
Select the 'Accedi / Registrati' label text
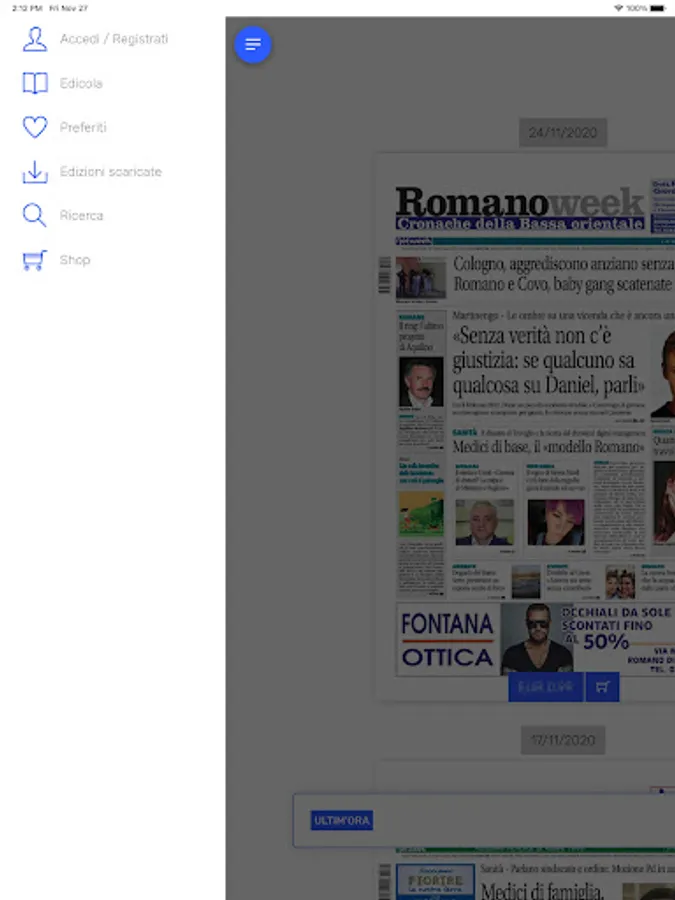click(114, 39)
